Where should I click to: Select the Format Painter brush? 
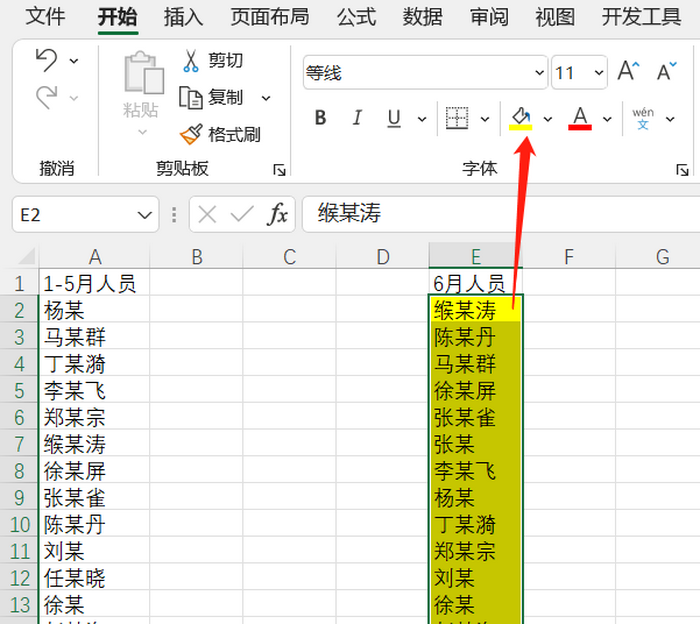pos(190,133)
